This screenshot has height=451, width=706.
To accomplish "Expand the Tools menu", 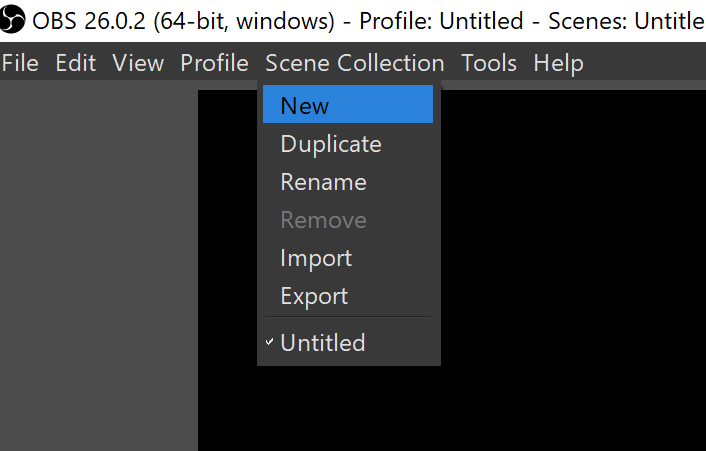I will [489, 63].
